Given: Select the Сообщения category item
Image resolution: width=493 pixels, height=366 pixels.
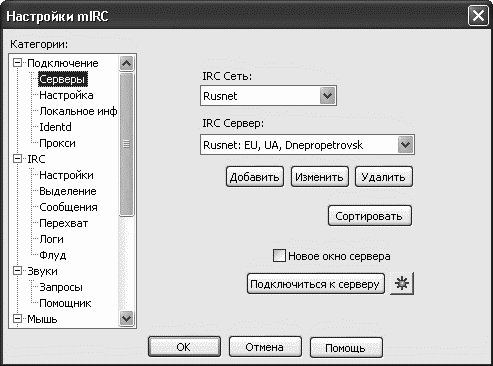Looking at the screenshot, I should click(68, 207).
